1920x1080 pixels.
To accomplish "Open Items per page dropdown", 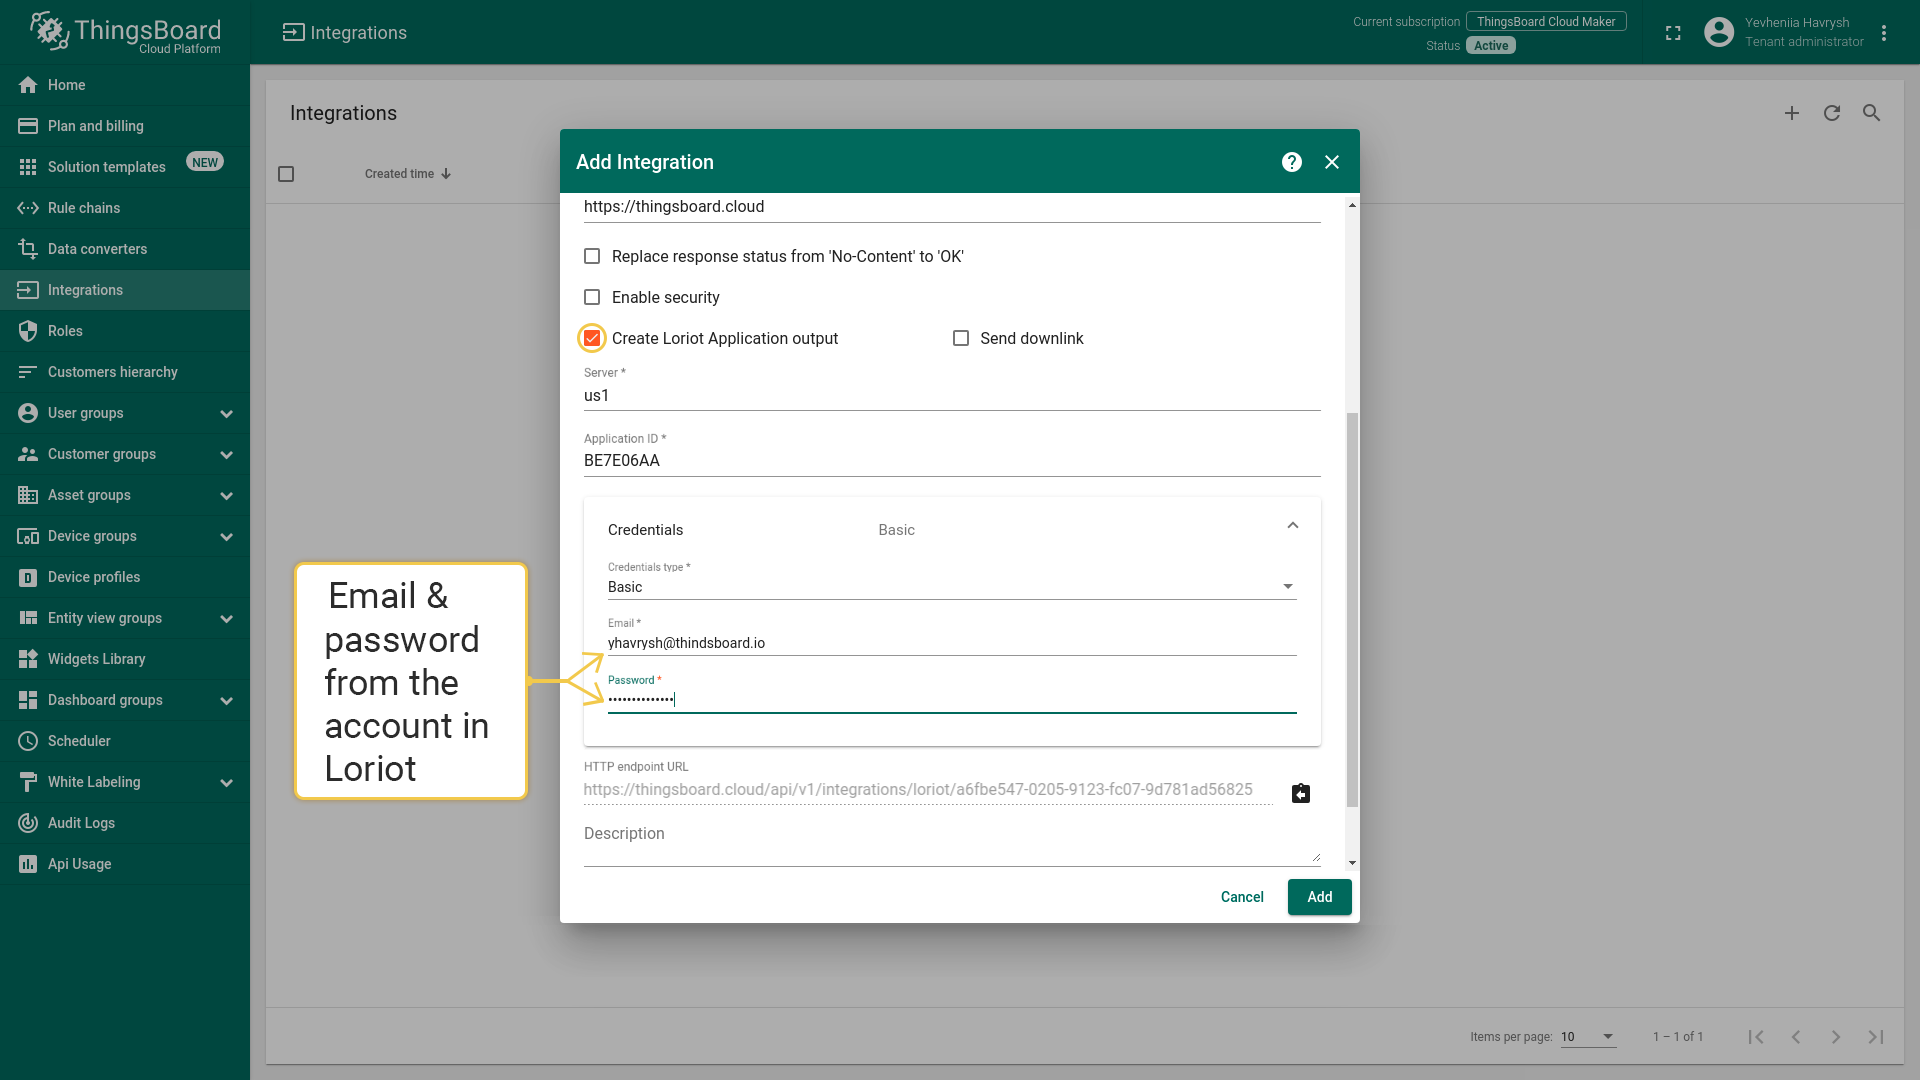I will 1588,1037.
